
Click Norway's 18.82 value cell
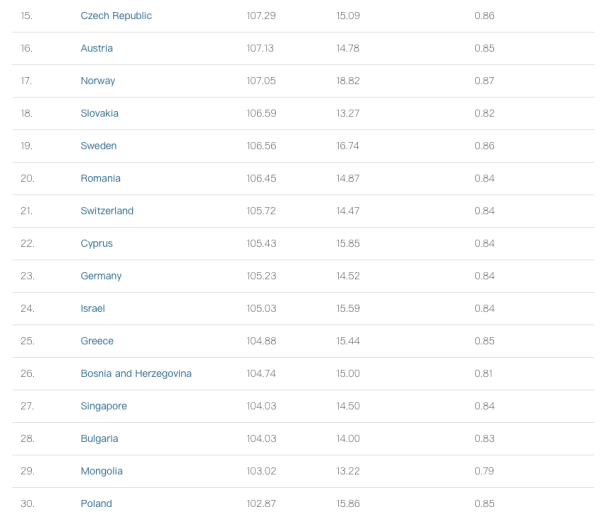(348, 81)
